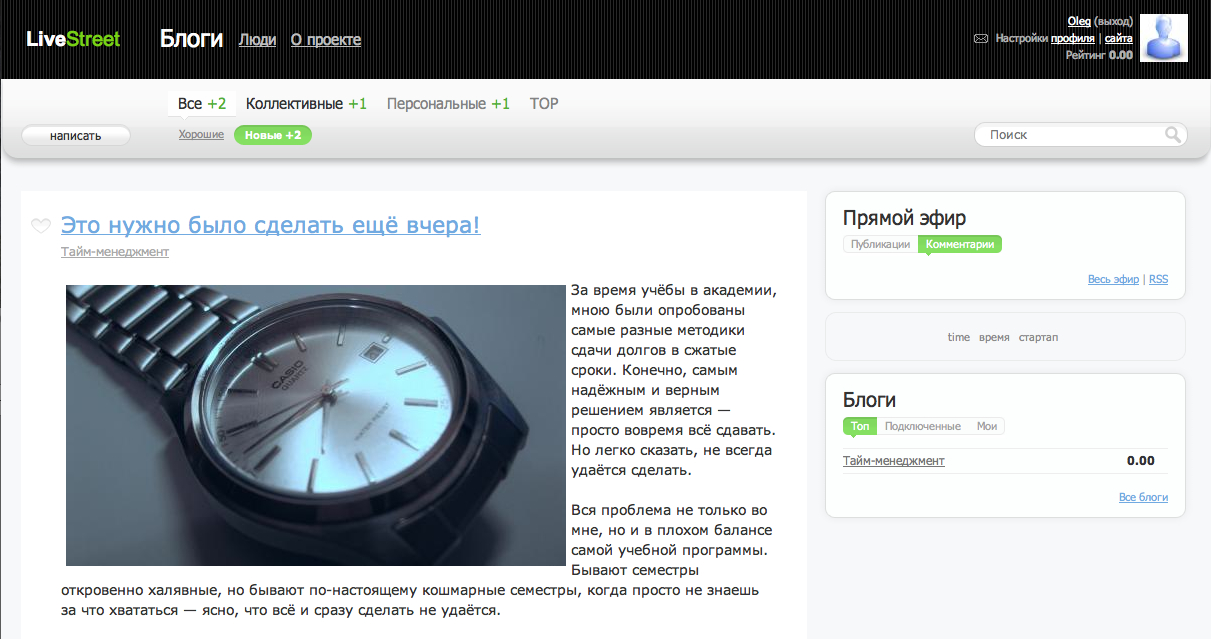Screen dimensions: 1211x639
Task: Click the написать button
Action: (x=76, y=136)
